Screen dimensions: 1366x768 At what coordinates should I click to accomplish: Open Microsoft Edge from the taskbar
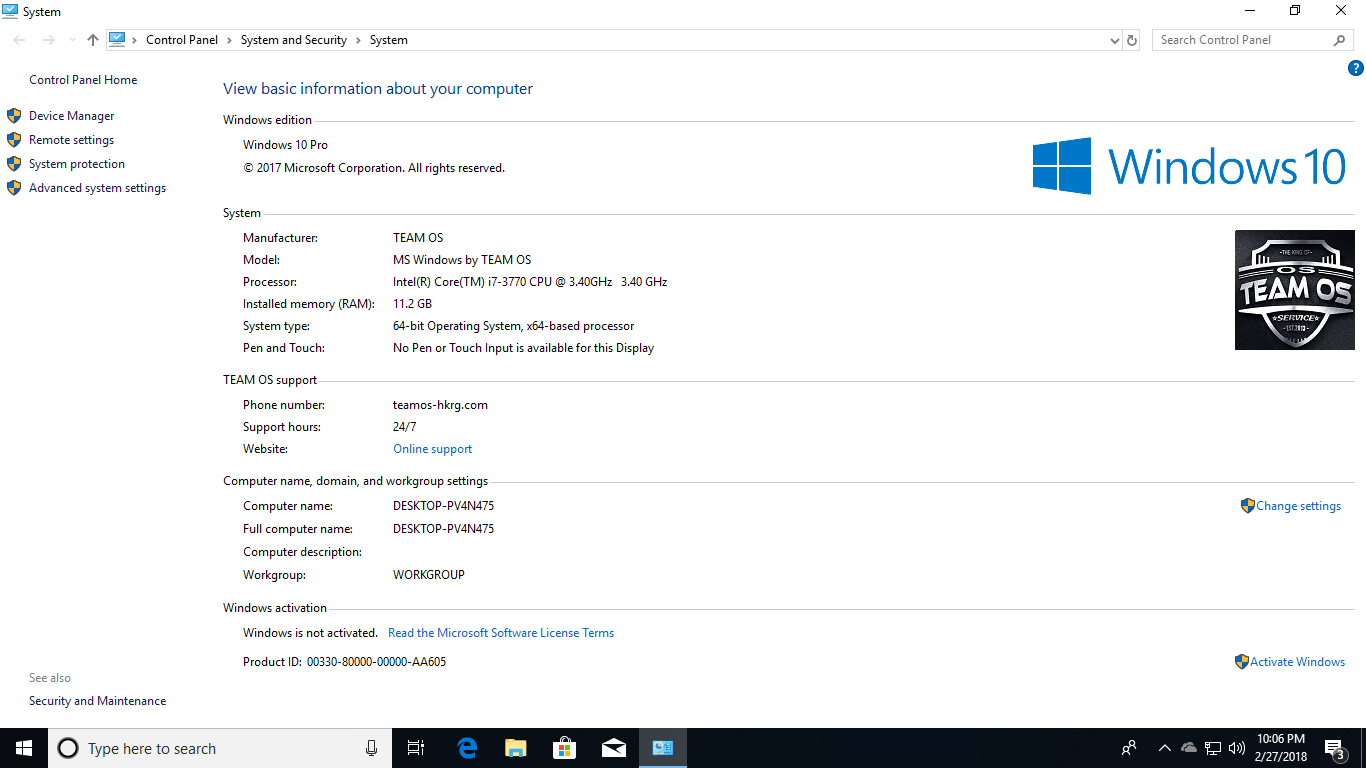click(x=467, y=748)
